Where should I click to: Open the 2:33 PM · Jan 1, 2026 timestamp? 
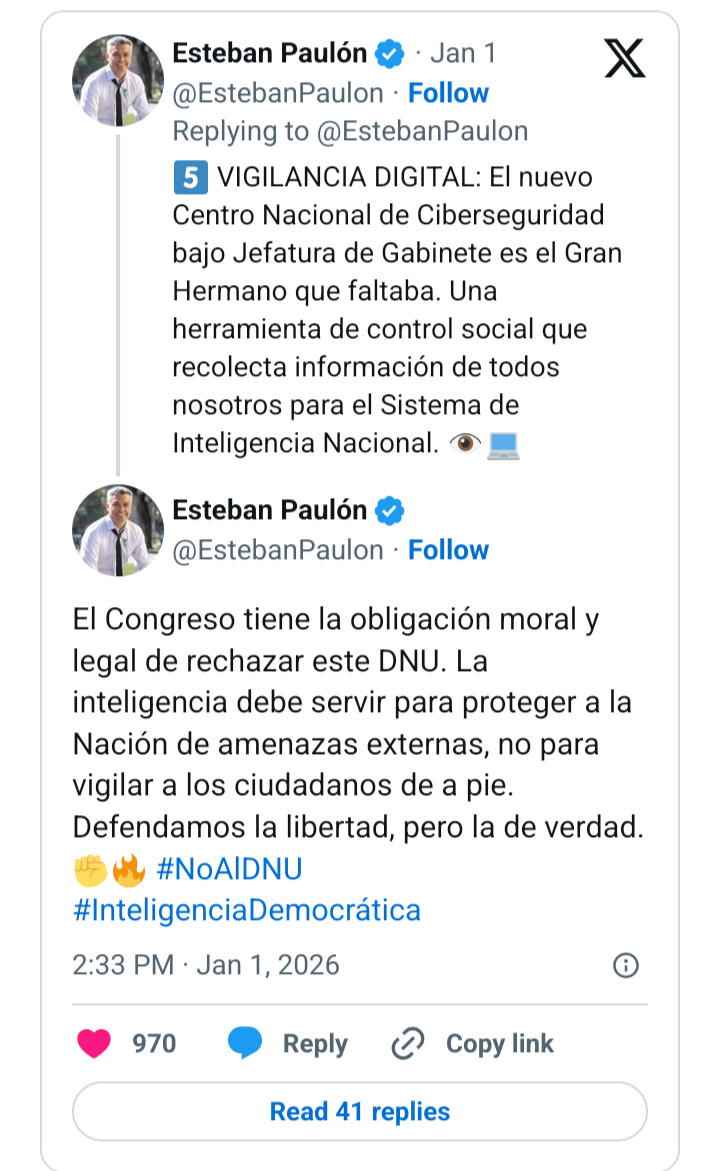click(x=206, y=965)
